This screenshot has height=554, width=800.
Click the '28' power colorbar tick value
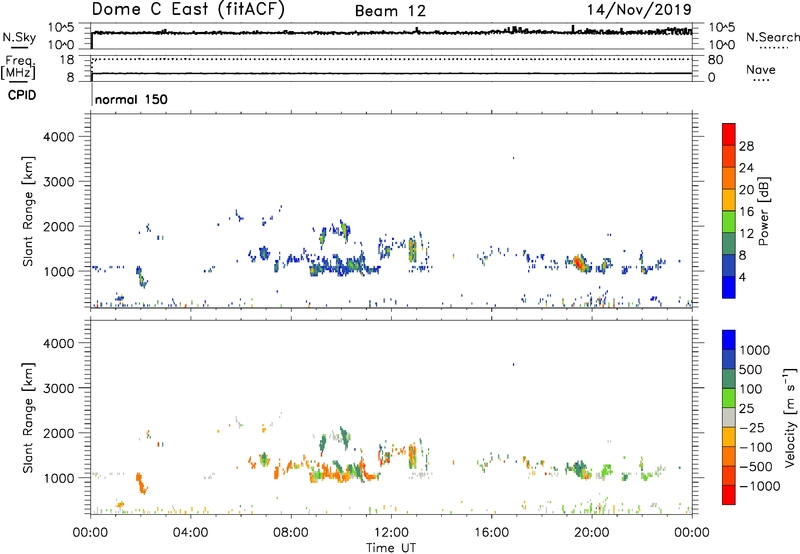[746, 146]
